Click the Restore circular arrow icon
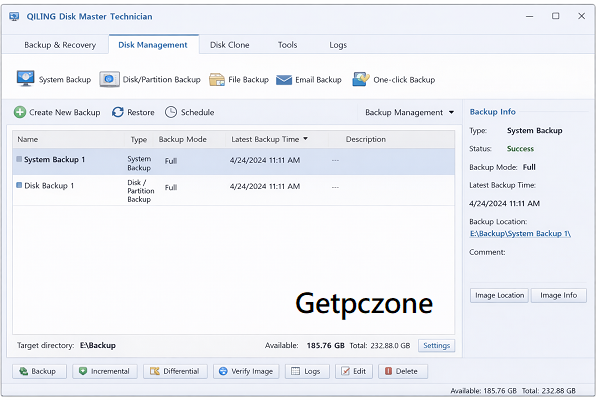The width and height of the screenshot is (600, 400). click(x=118, y=112)
